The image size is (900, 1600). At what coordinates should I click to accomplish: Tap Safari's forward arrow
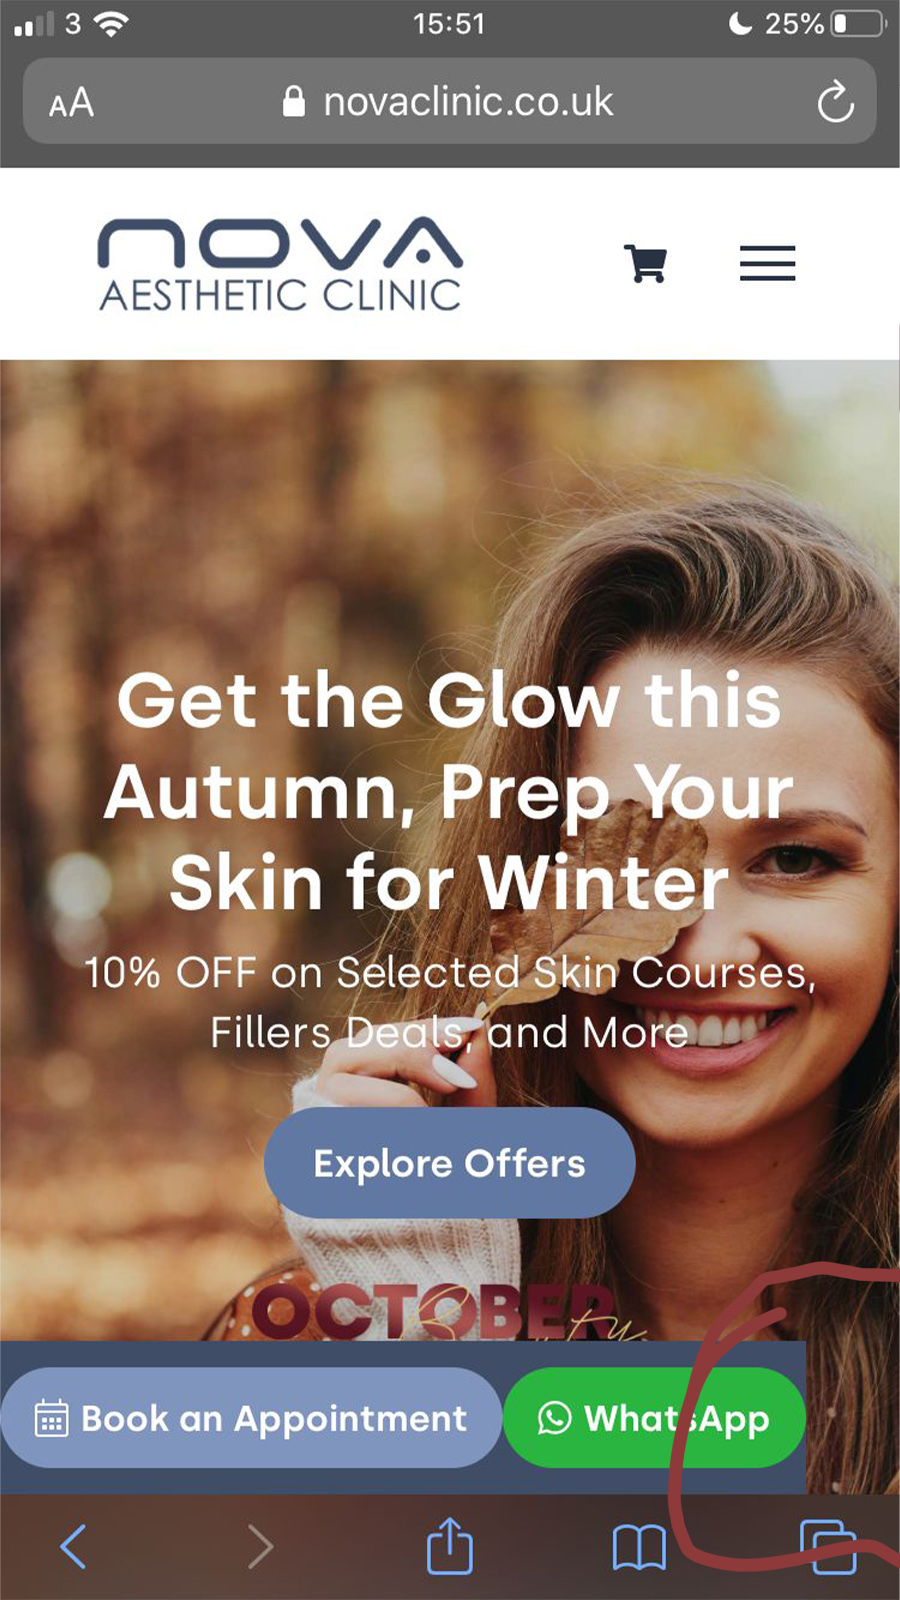(260, 1547)
